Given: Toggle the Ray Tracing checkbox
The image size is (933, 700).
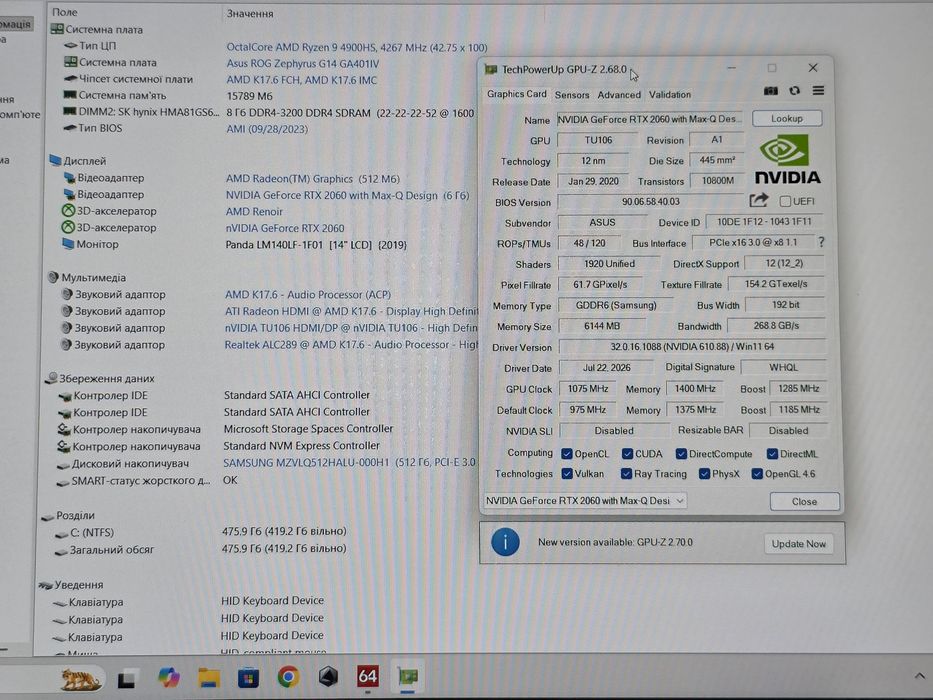Looking at the screenshot, I should [626, 474].
